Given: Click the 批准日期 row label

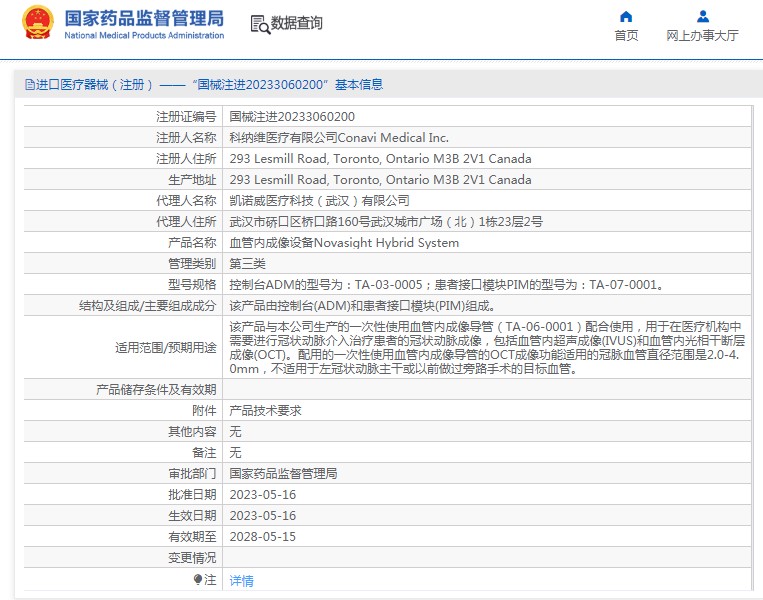Looking at the screenshot, I should pyautogui.click(x=192, y=494).
